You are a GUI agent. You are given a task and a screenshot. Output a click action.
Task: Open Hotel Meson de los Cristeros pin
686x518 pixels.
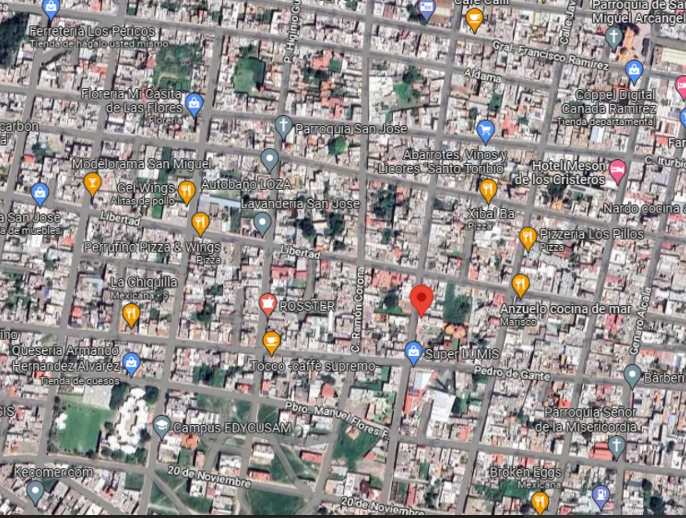tap(617, 171)
